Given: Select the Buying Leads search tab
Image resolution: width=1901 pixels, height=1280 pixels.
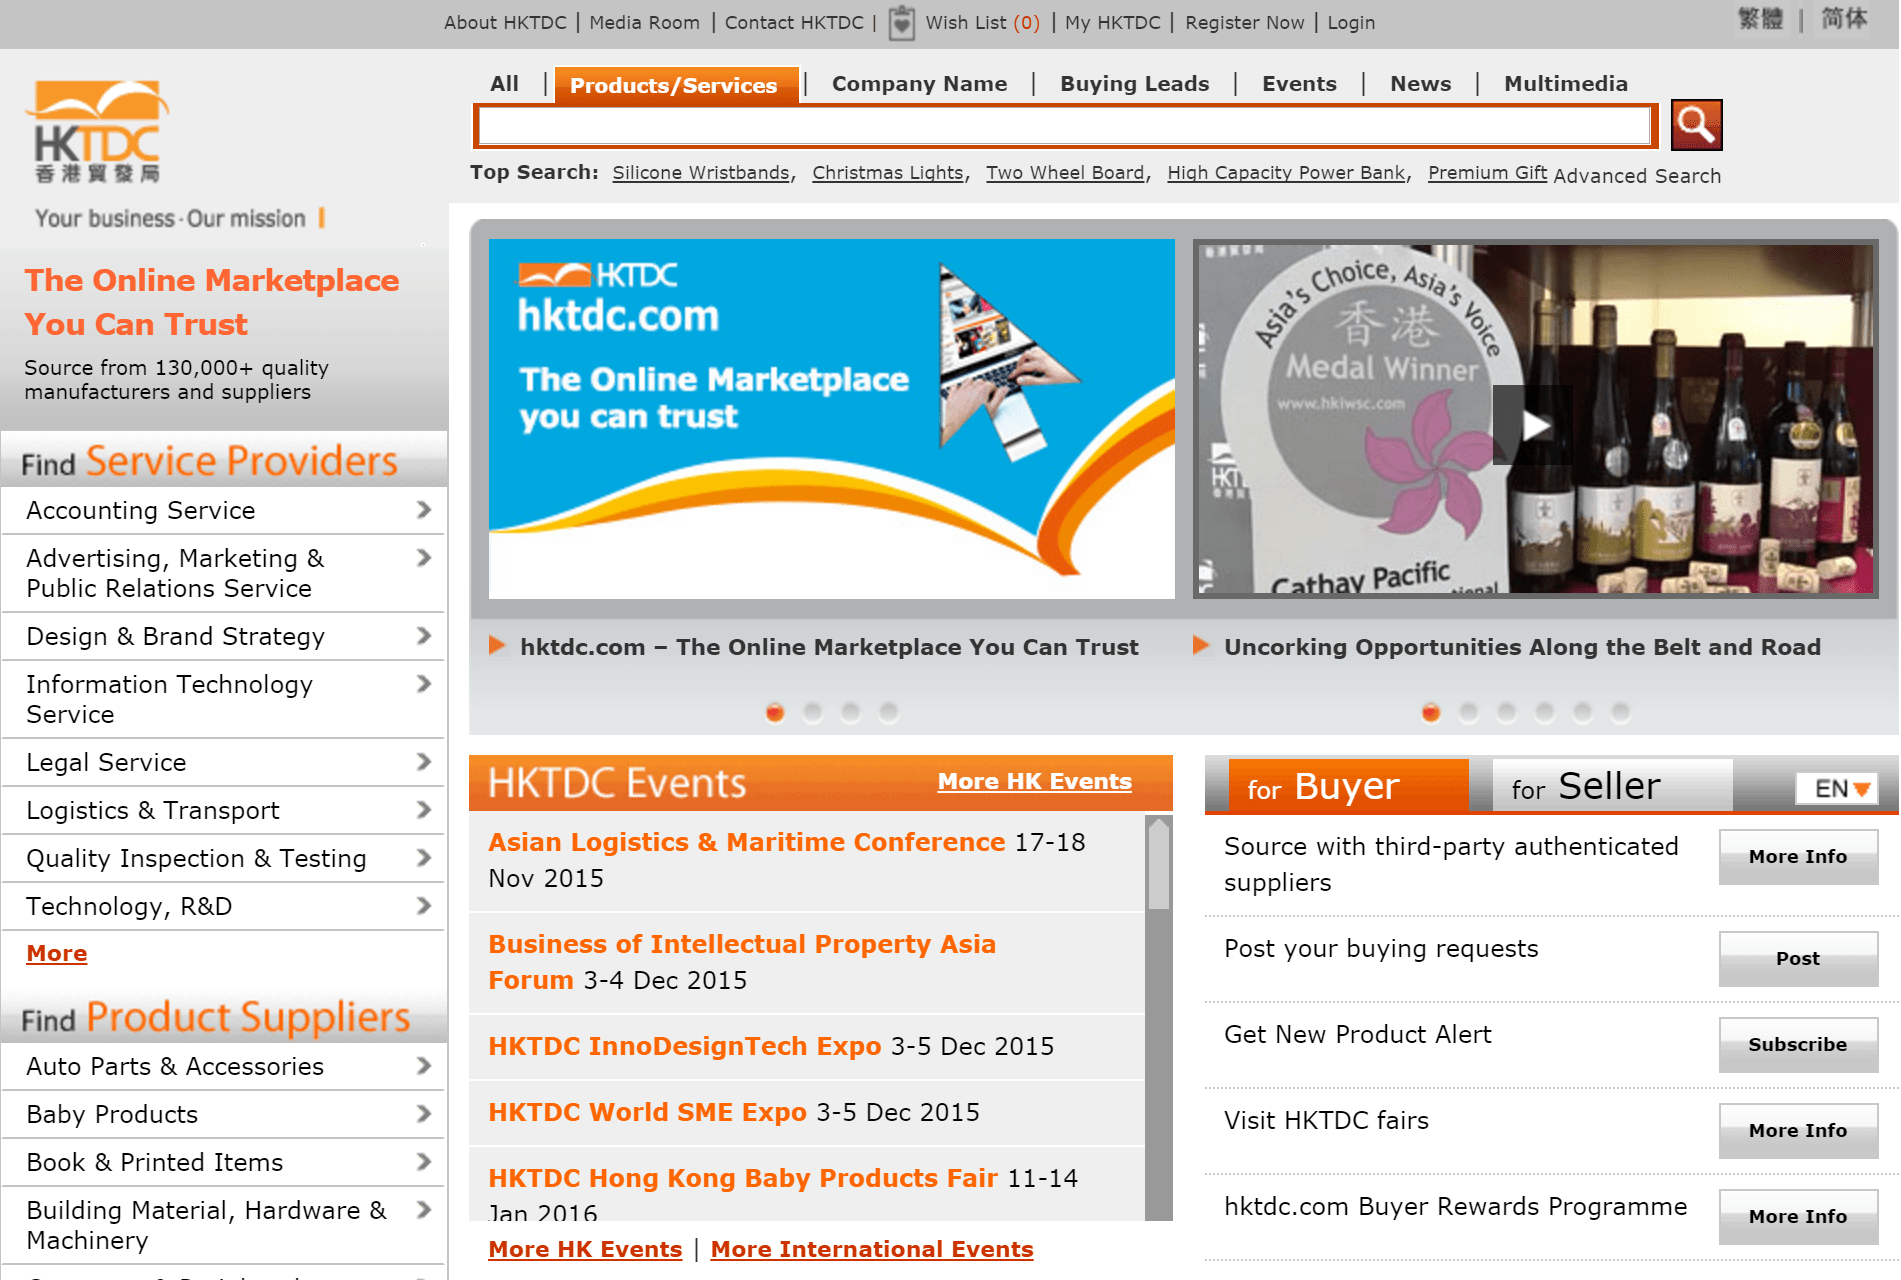Looking at the screenshot, I should [1135, 84].
